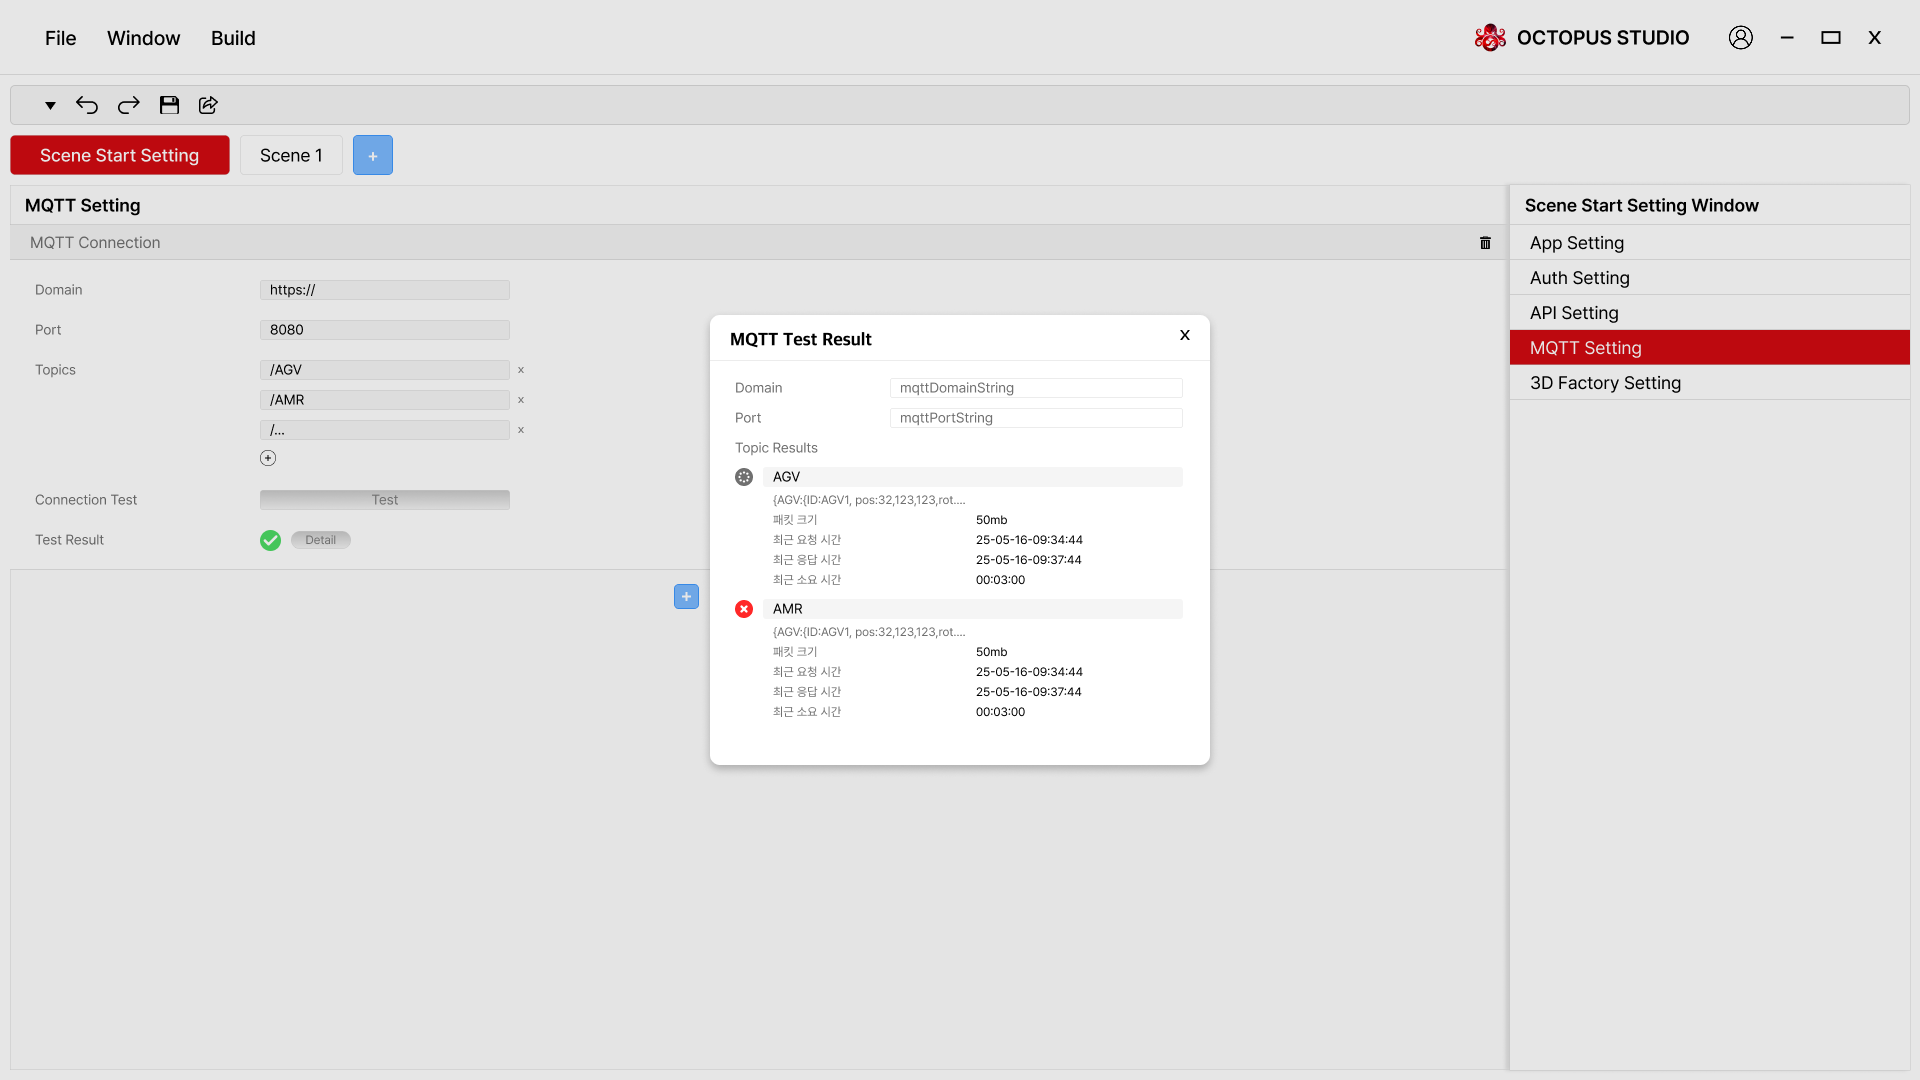Open the user account profile icon

pos(1740,38)
